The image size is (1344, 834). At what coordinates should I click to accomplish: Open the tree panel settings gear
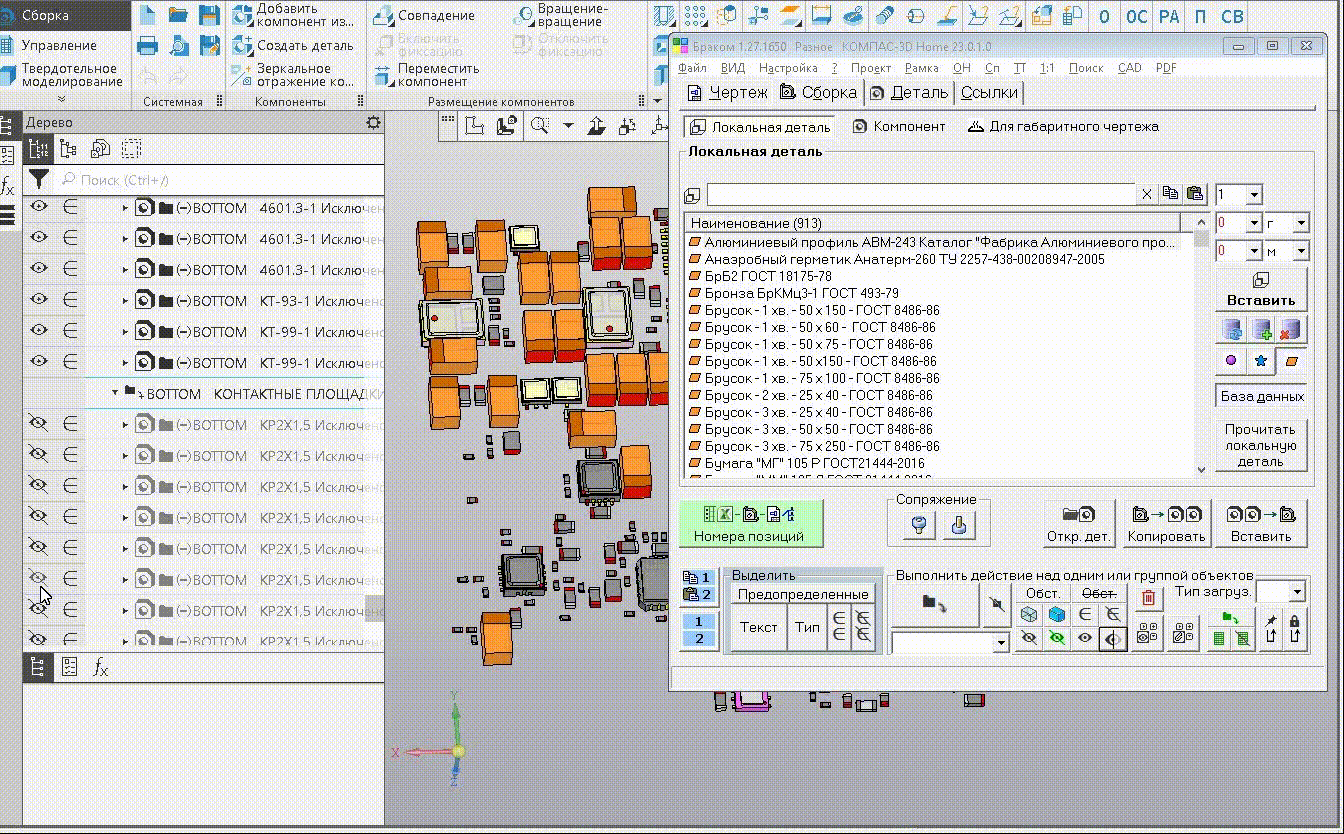click(x=373, y=122)
